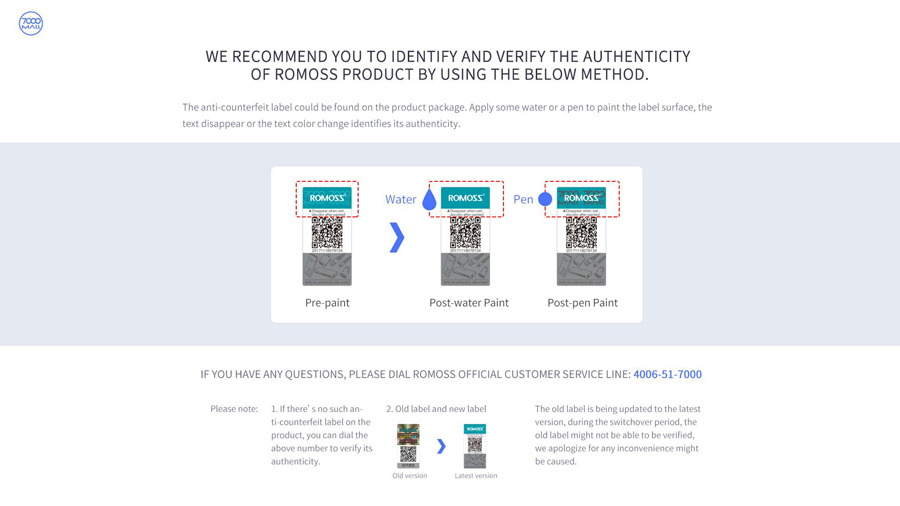Click the large blue arrow after Pre-paint label
900x506 pixels.
click(x=397, y=237)
